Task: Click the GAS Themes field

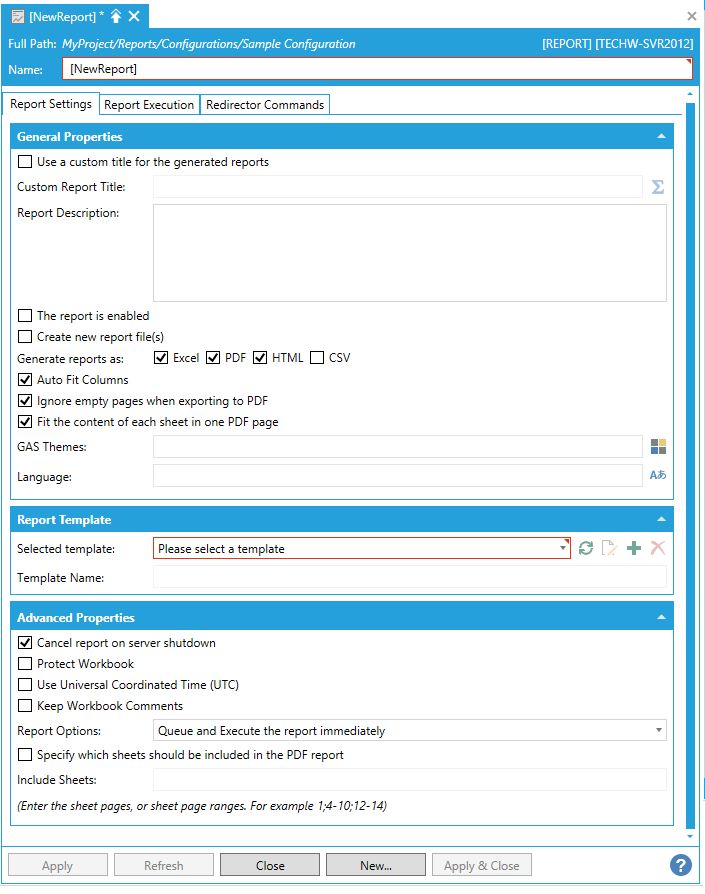Action: 398,446
